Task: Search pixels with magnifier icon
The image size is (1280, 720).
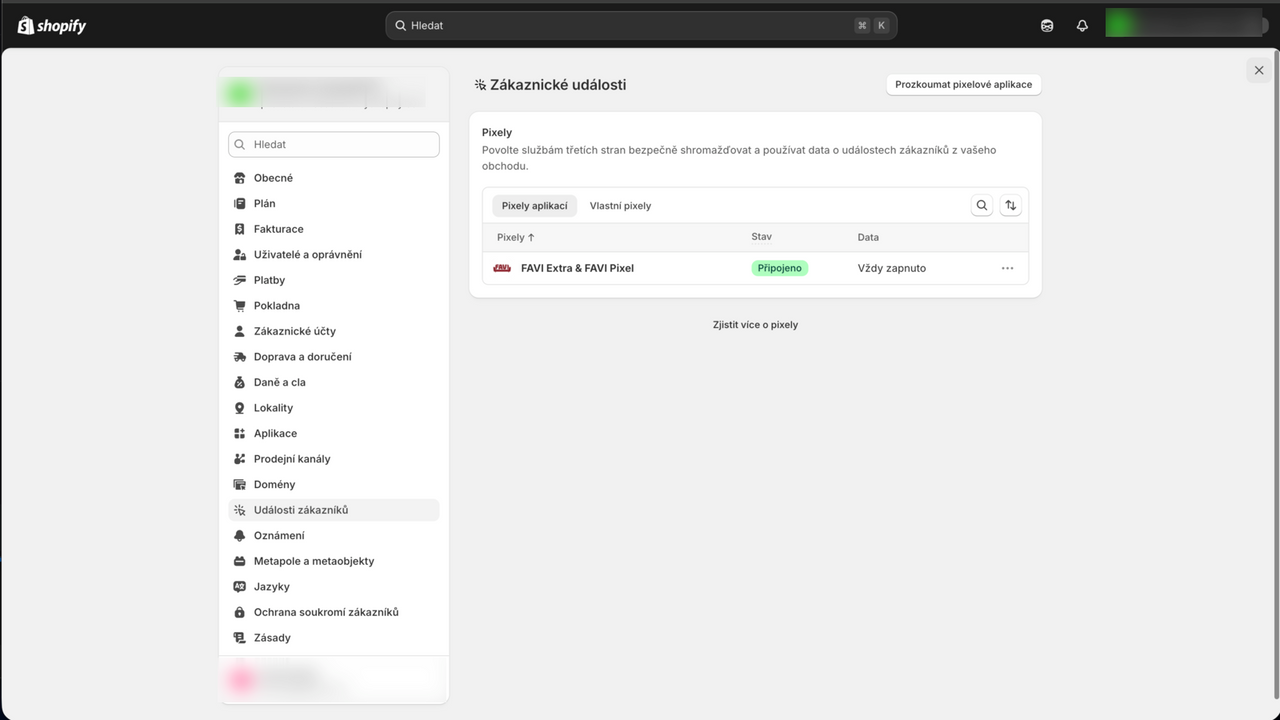Action: click(x=982, y=205)
